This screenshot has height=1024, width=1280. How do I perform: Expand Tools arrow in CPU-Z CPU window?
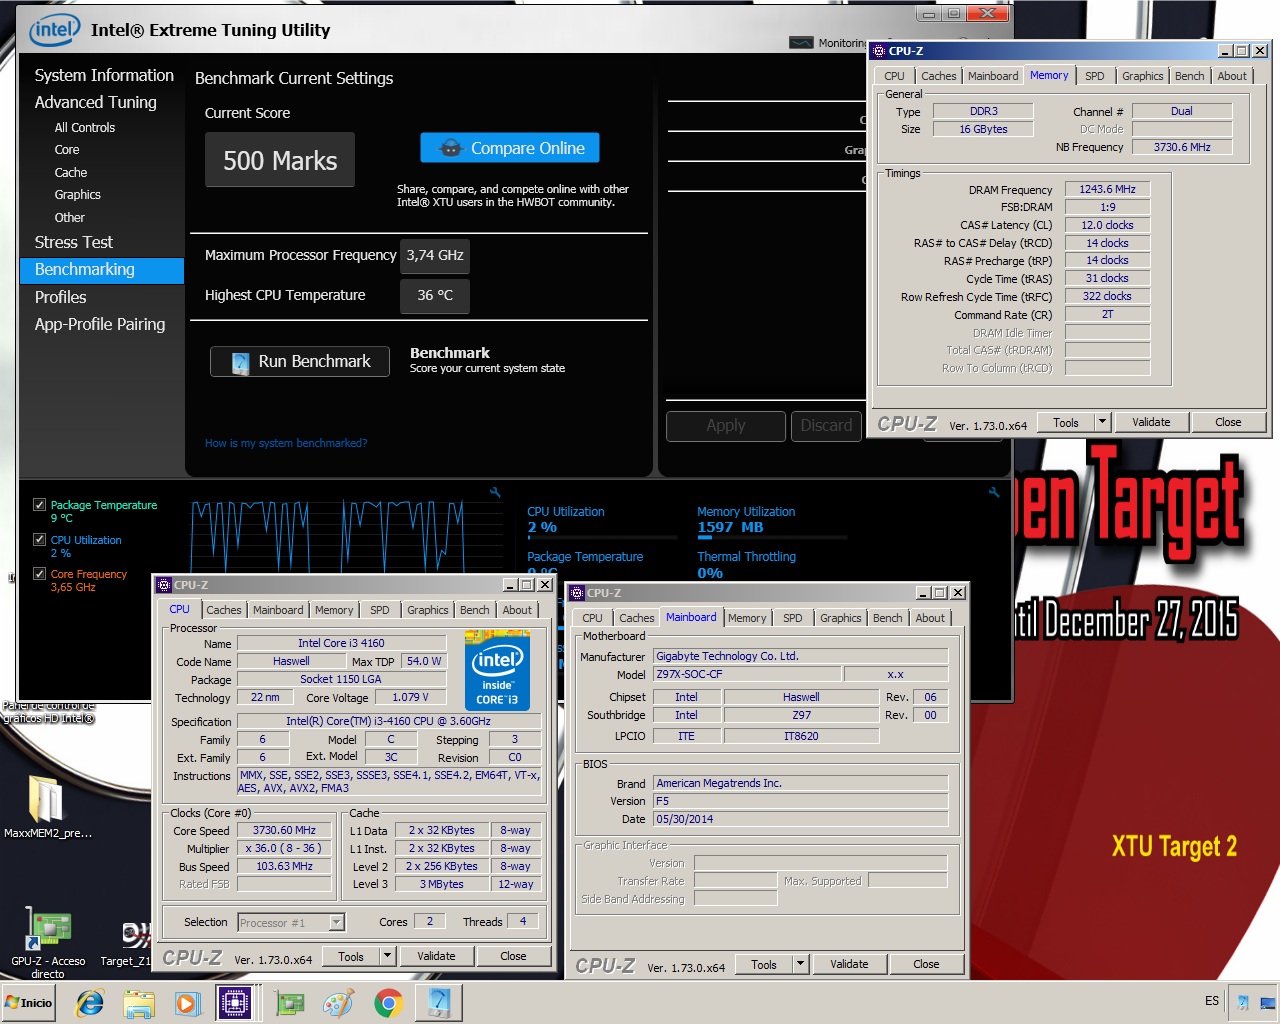click(x=387, y=956)
